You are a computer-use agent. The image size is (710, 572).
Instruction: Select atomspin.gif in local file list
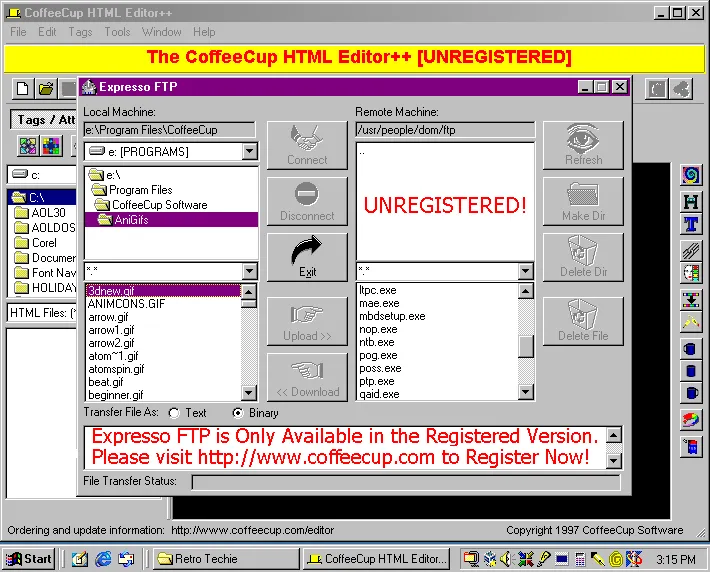[116, 369]
